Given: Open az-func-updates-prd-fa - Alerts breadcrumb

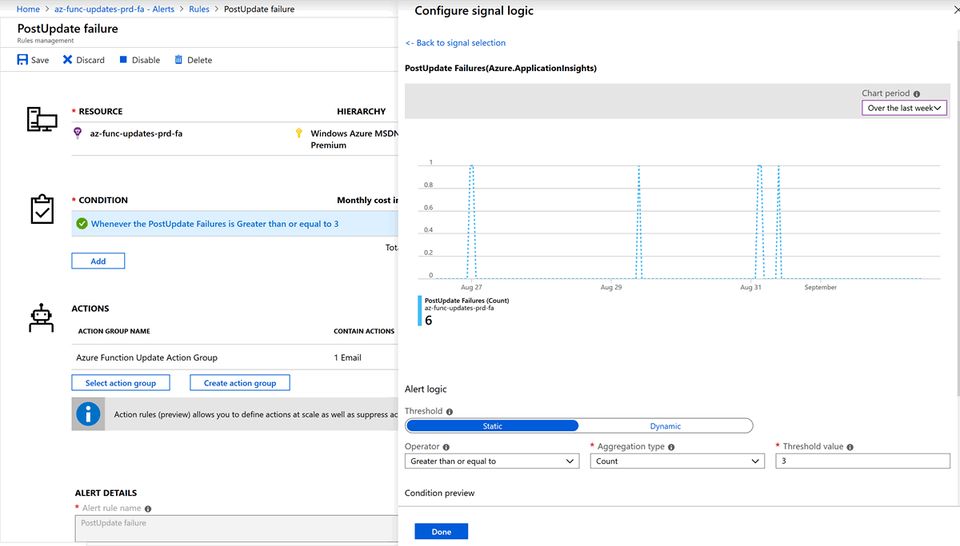Looking at the screenshot, I should click(114, 9).
